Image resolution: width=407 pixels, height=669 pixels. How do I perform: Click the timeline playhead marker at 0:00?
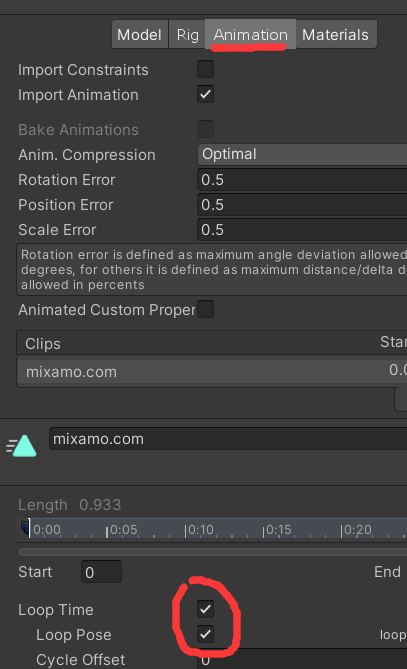[x=26, y=528]
